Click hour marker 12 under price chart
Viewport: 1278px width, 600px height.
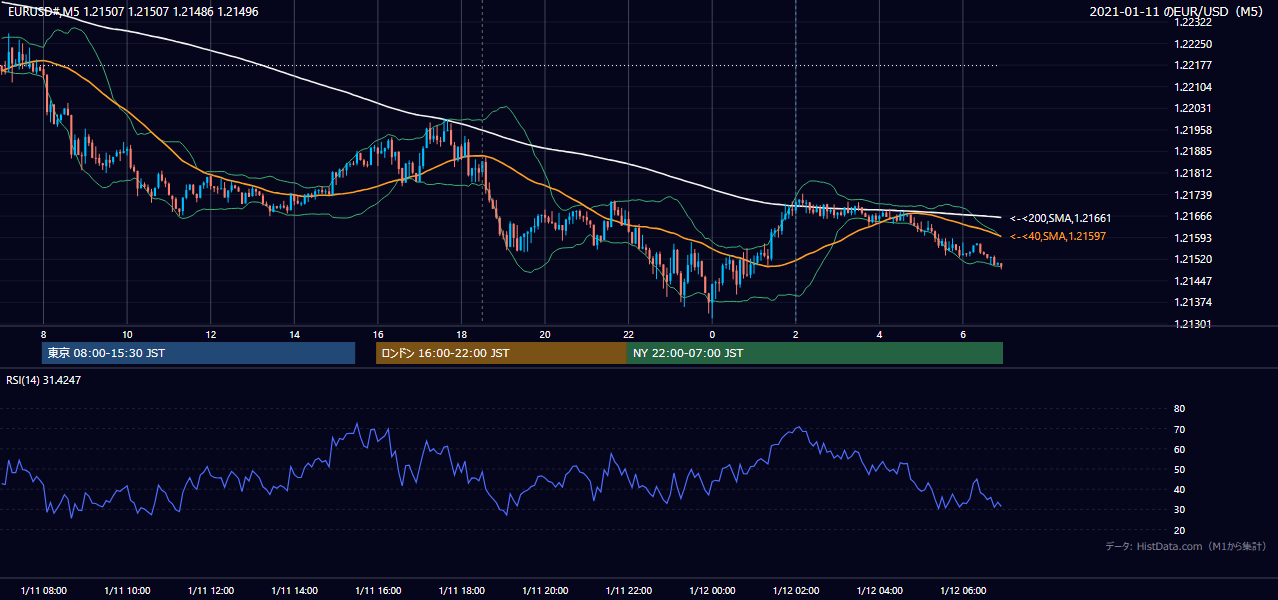210,334
